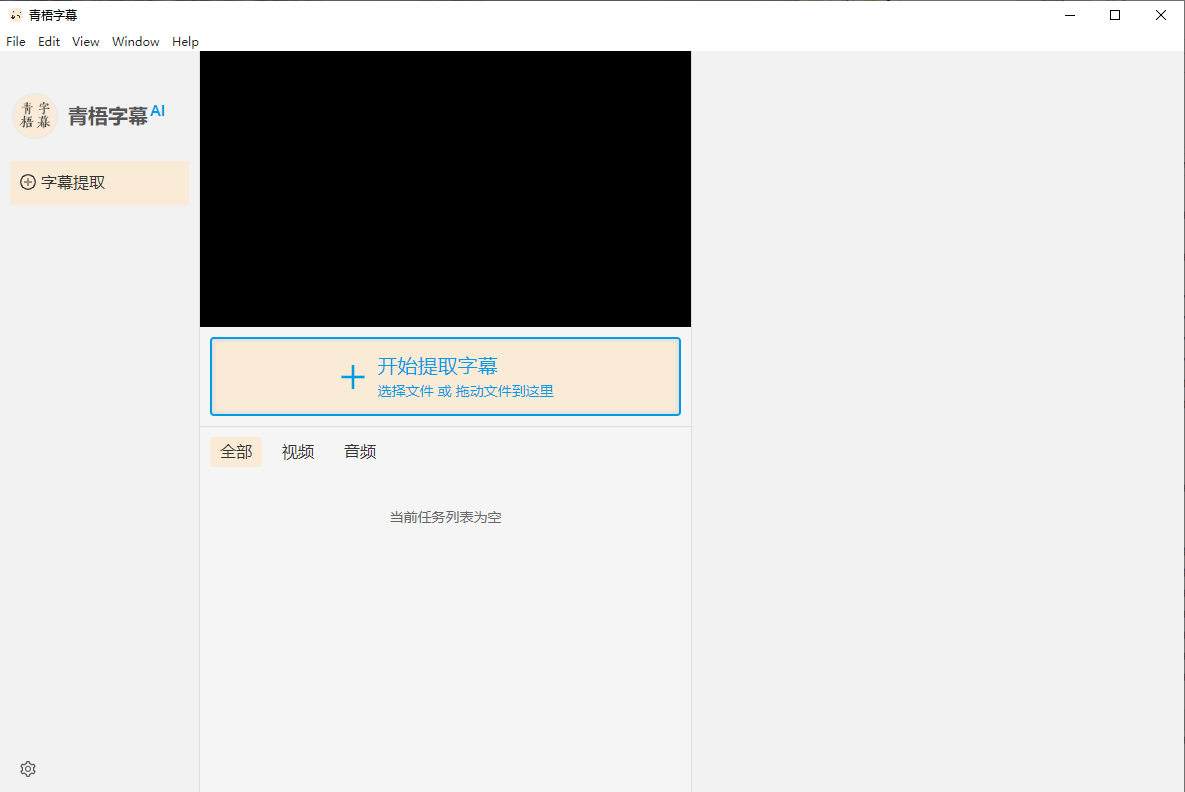1185x792 pixels.
Task: Open the File menu
Action: pos(15,41)
